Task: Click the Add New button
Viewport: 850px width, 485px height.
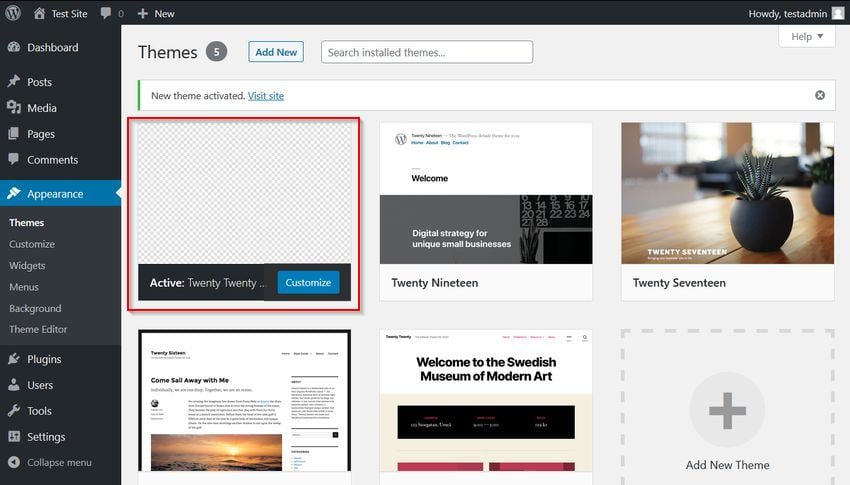Action: tap(276, 52)
